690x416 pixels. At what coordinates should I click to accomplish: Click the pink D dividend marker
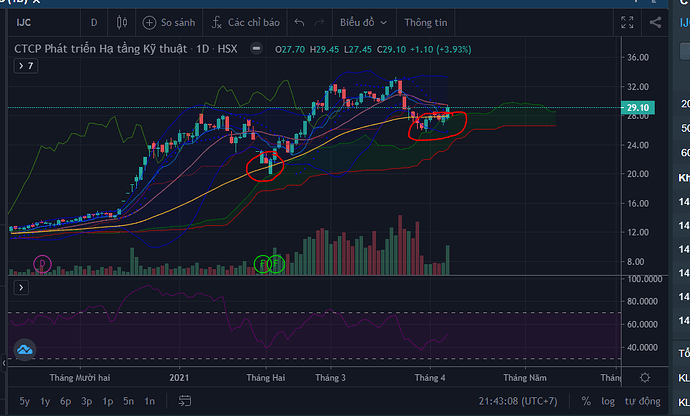(42, 264)
